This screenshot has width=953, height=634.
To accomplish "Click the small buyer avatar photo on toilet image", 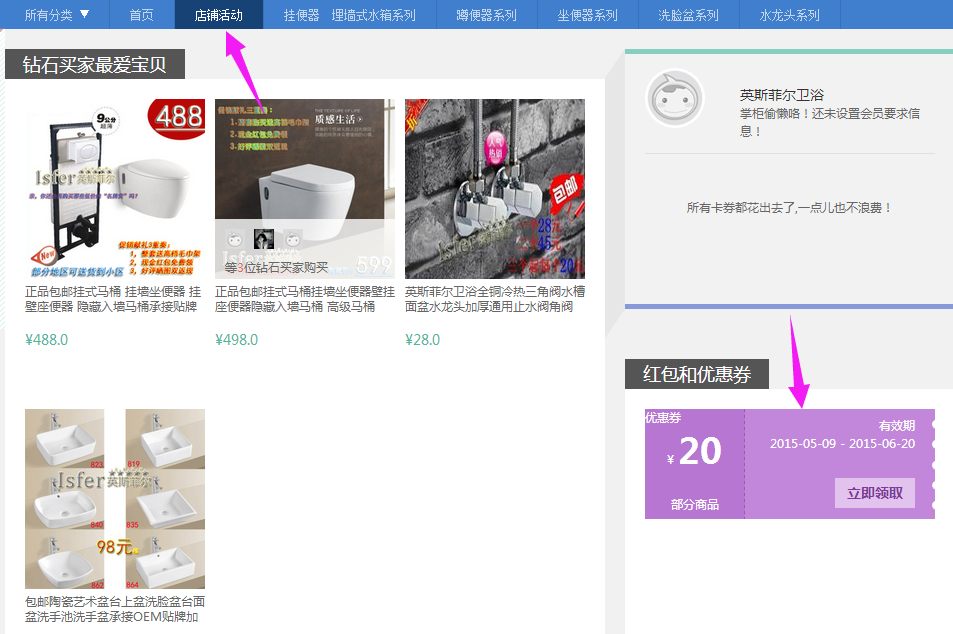I will click(264, 238).
